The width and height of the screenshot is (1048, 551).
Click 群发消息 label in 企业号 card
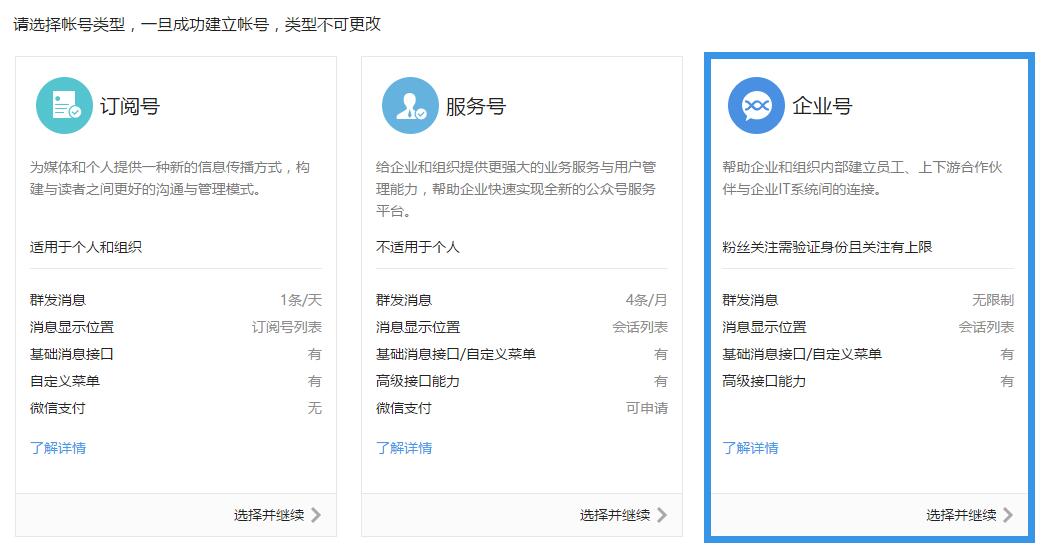(751, 300)
